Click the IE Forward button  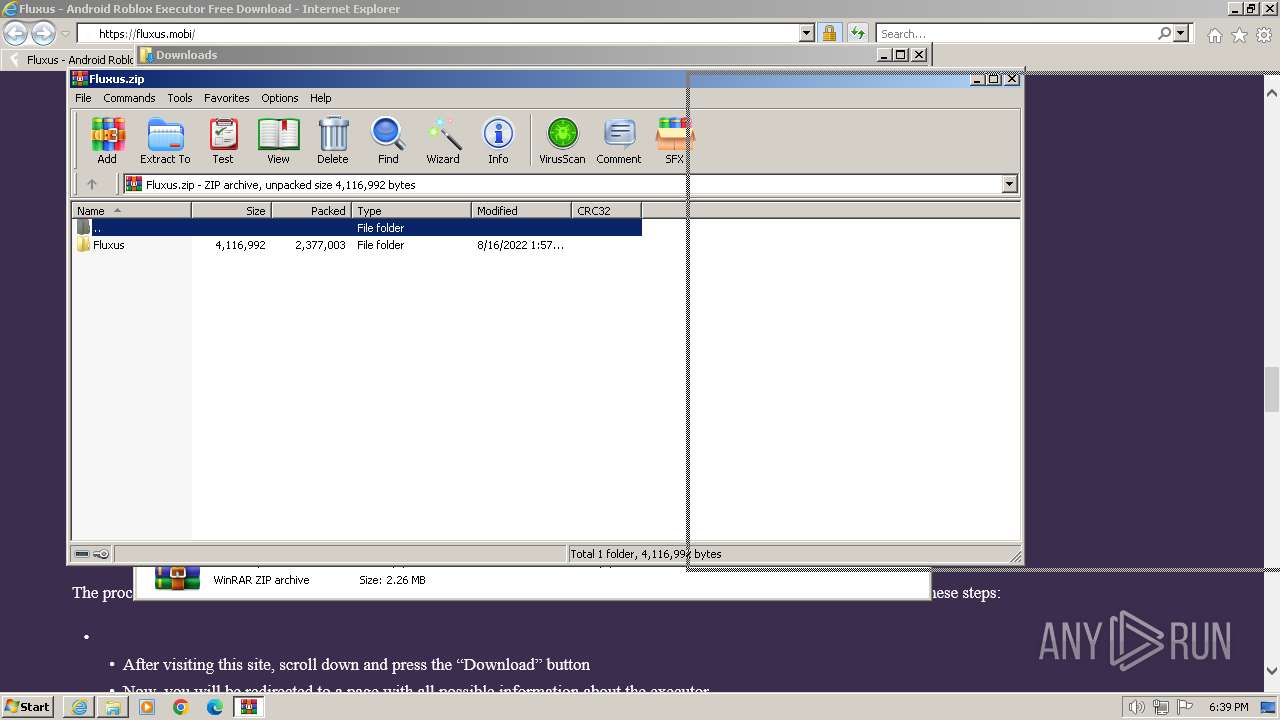click(x=43, y=34)
